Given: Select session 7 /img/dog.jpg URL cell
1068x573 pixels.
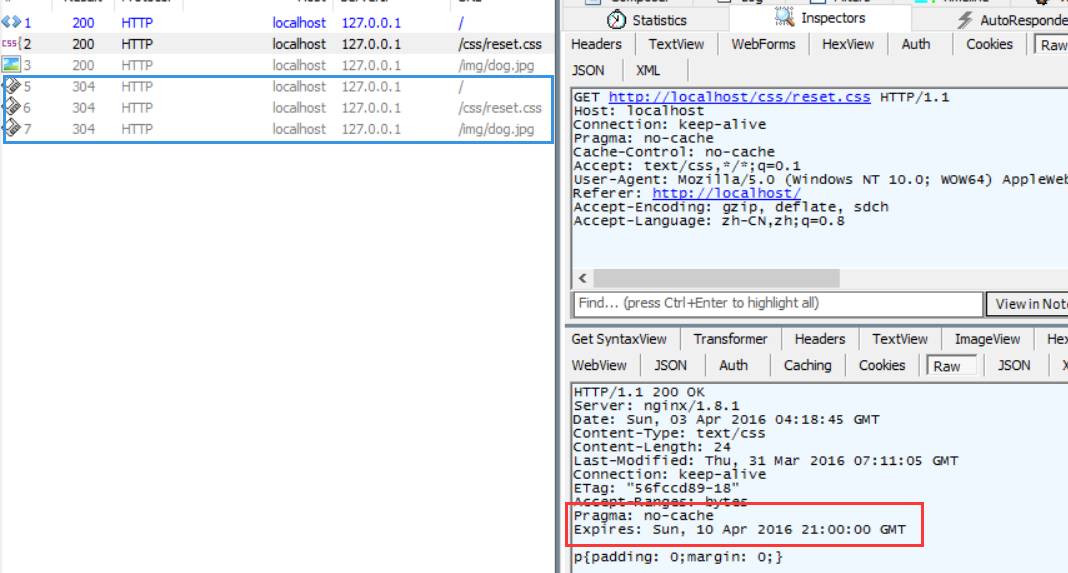Looking at the screenshot, I should (x=497, y=129).
